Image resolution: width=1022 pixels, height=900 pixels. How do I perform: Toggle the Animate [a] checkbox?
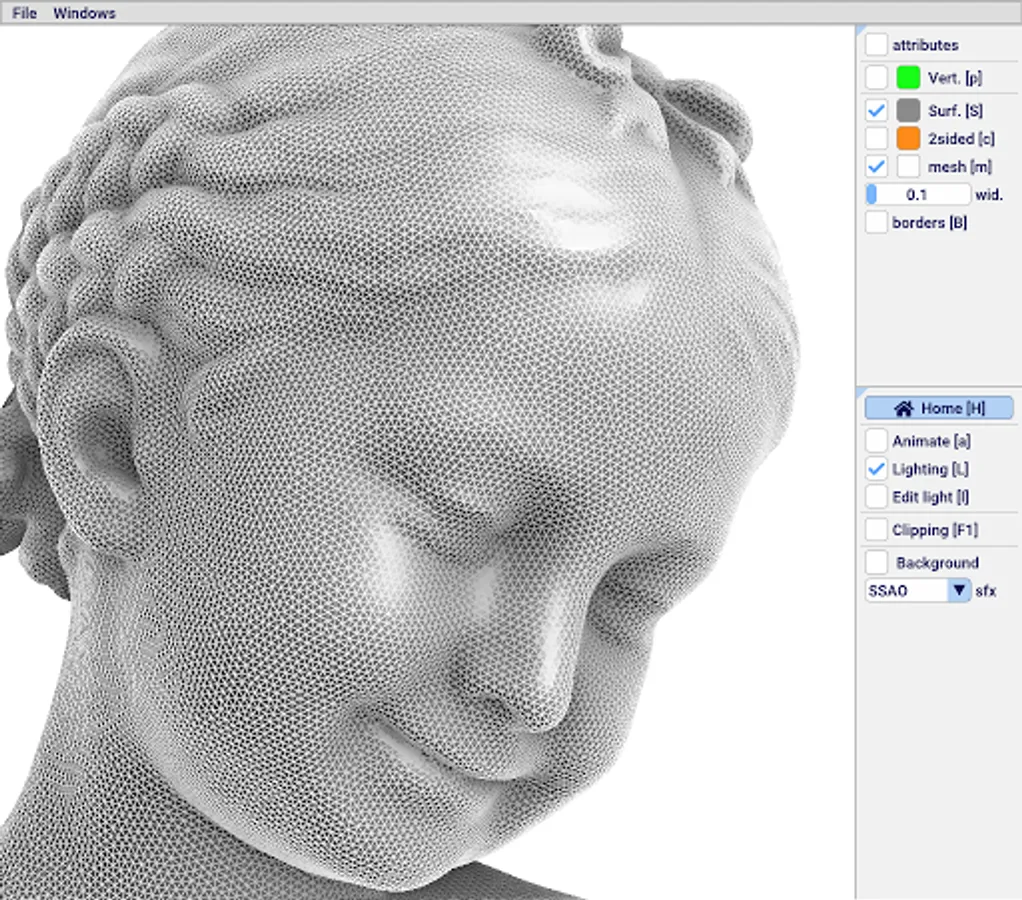click(876, 441)
